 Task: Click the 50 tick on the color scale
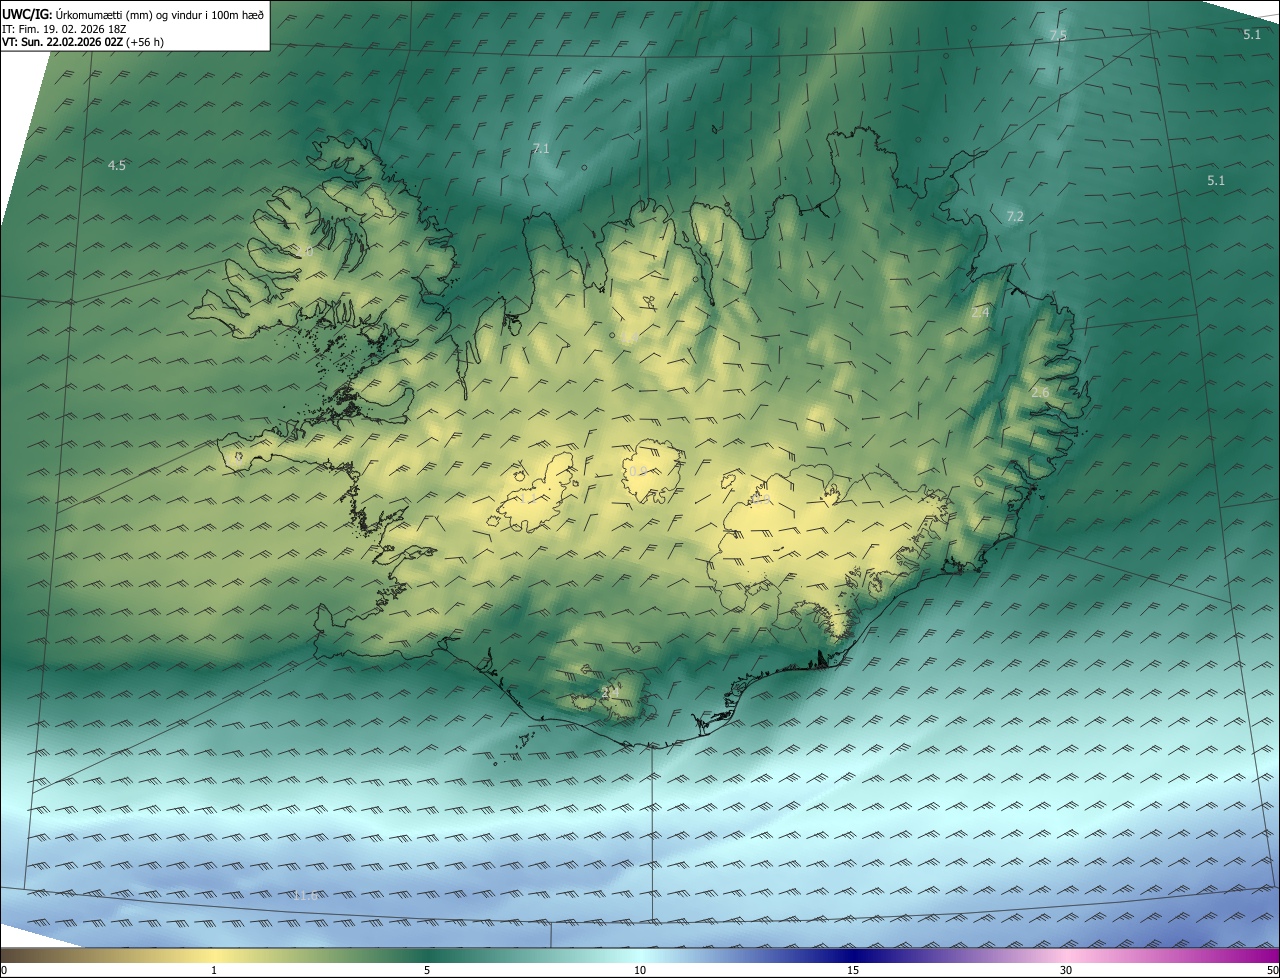[x=1272, y=970]
